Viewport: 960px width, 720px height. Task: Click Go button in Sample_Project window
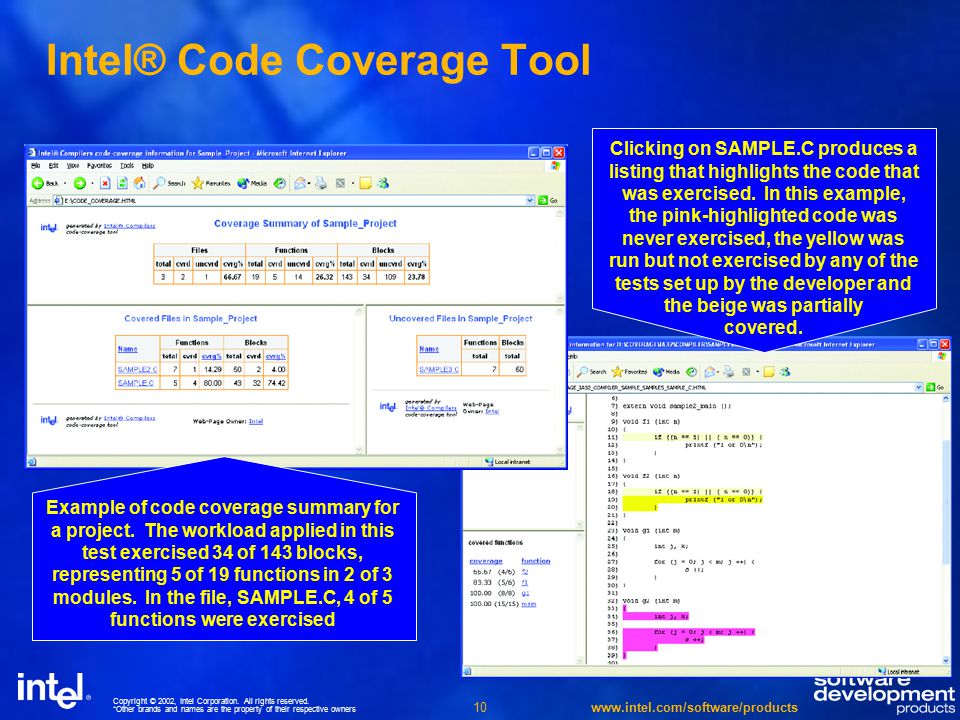[x=548, y=200]
